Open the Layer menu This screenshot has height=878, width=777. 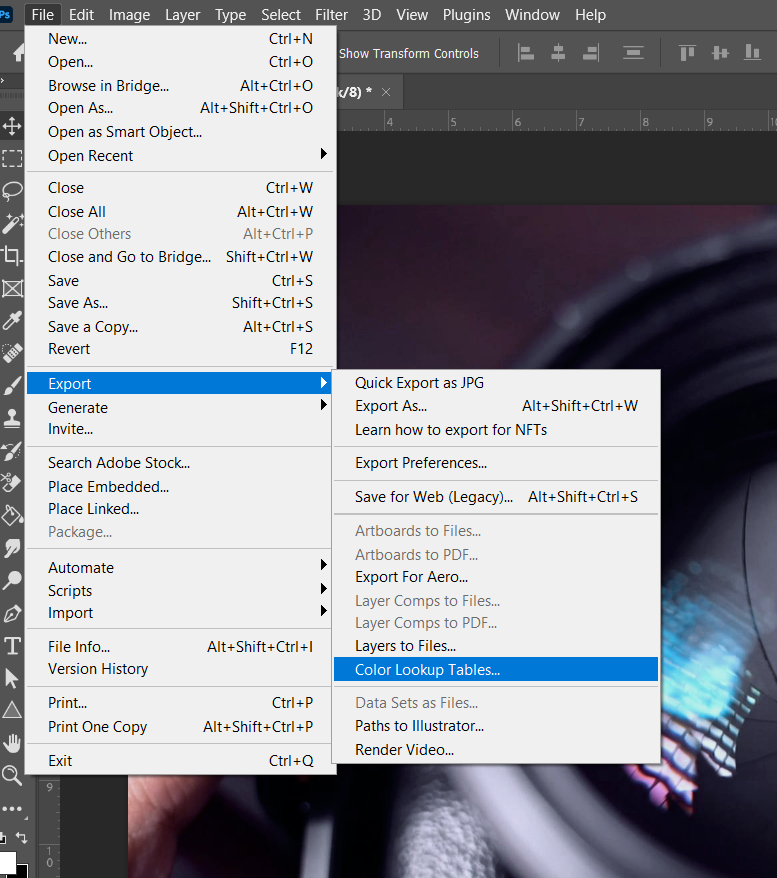tap(182, 15)
